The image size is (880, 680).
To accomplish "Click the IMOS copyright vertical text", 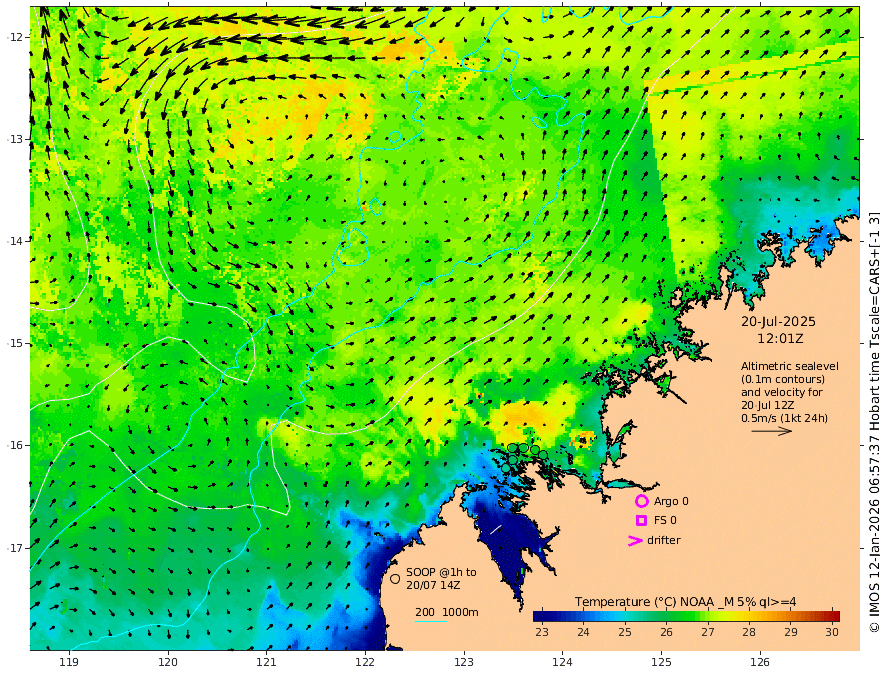I will pos(873,421).
